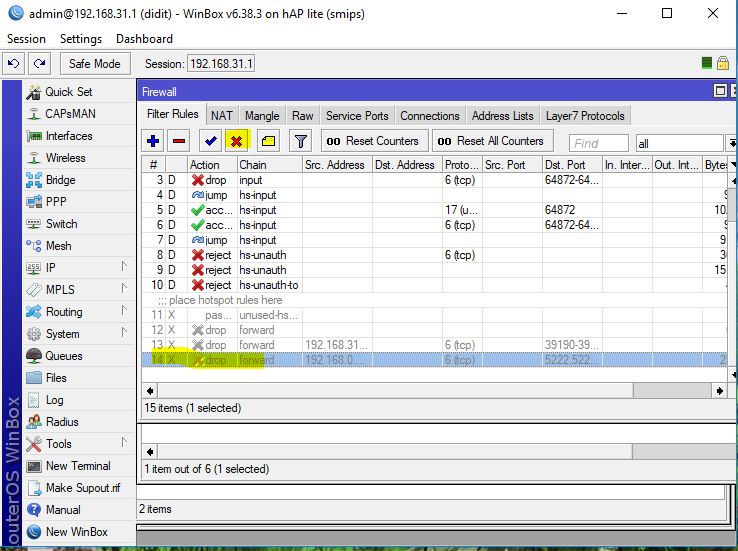Open Log in sidebar
This screenshot has width=738, height=551.
click(x=54, y=400)
